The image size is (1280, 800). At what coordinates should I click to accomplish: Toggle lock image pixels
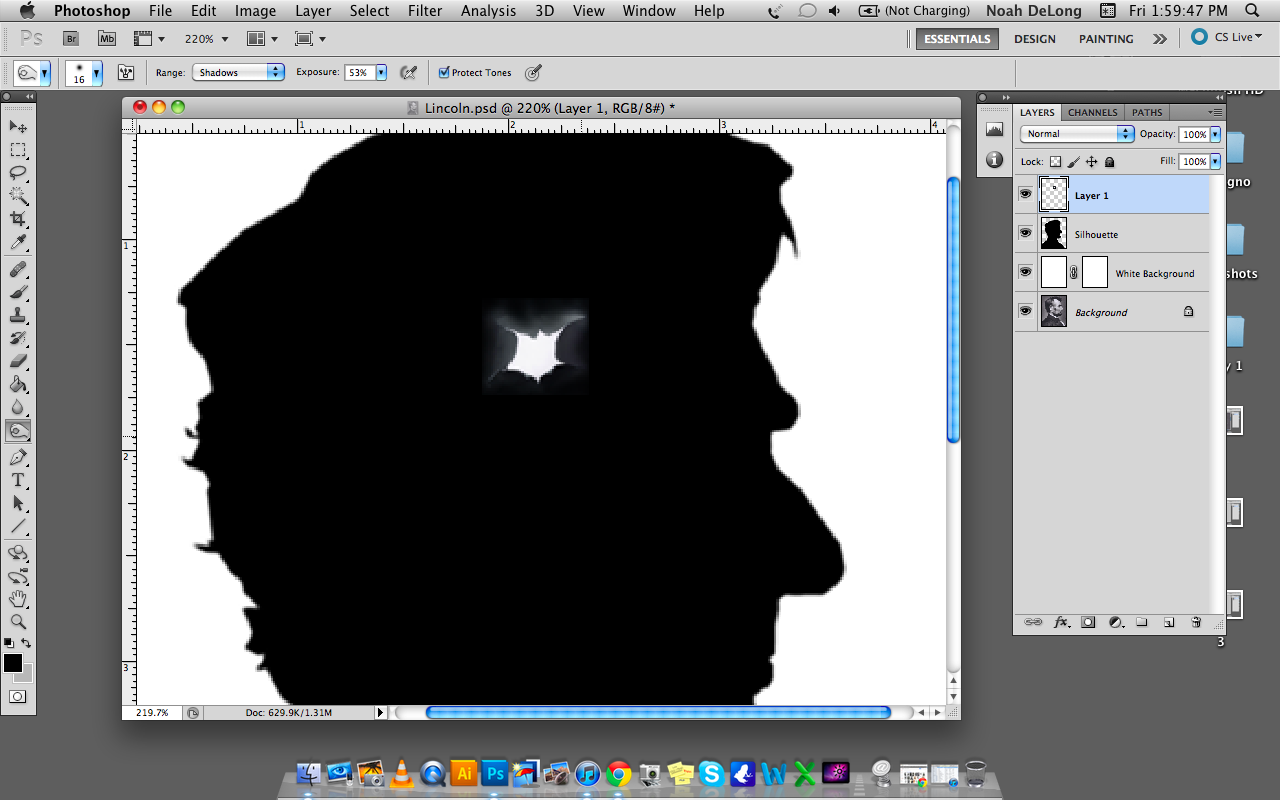click(x=1073, y=162)
